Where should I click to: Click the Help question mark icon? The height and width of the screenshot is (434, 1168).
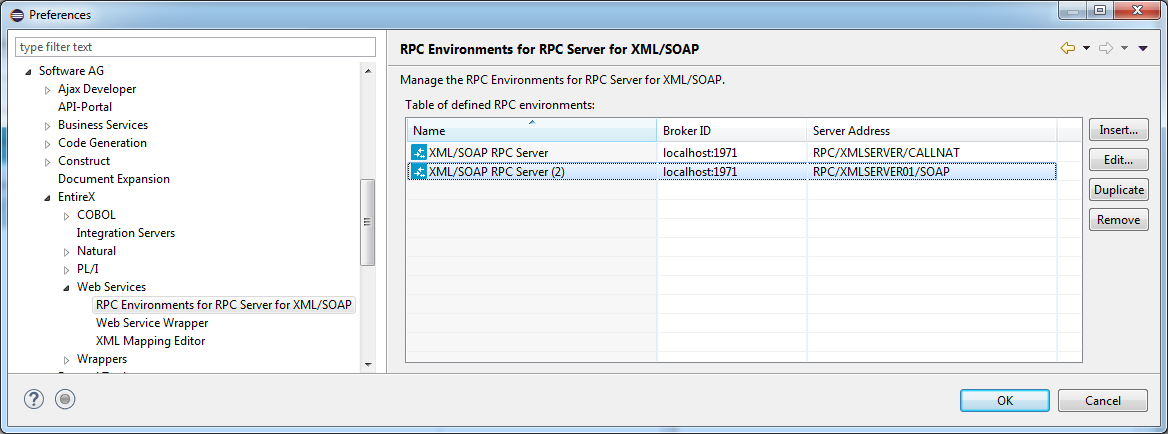pos(34,399)
